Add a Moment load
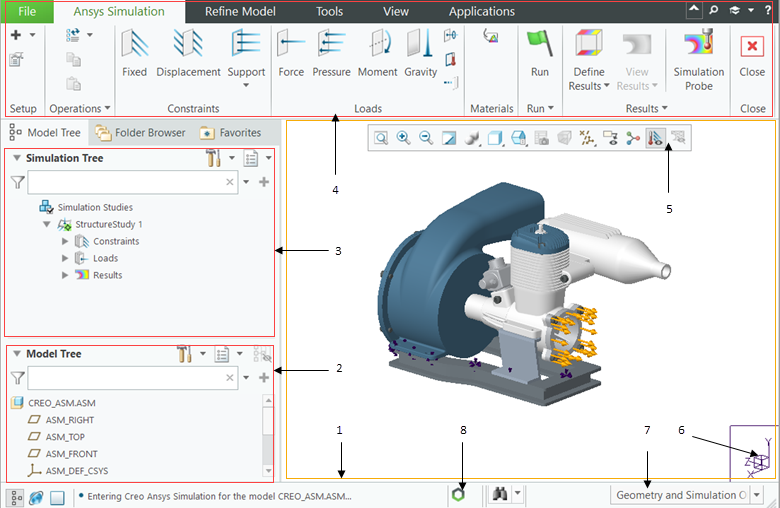Image resolution: width=780 pixels, height=508 pixels. (x=377, y=53)
